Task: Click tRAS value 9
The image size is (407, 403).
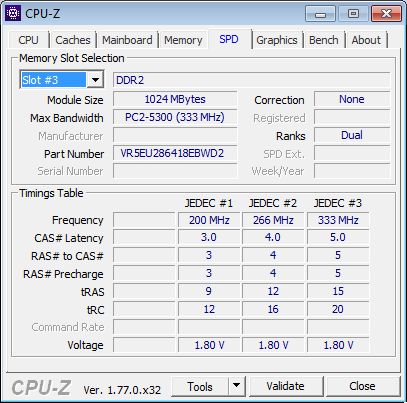Action: click(x=209, y=291)
